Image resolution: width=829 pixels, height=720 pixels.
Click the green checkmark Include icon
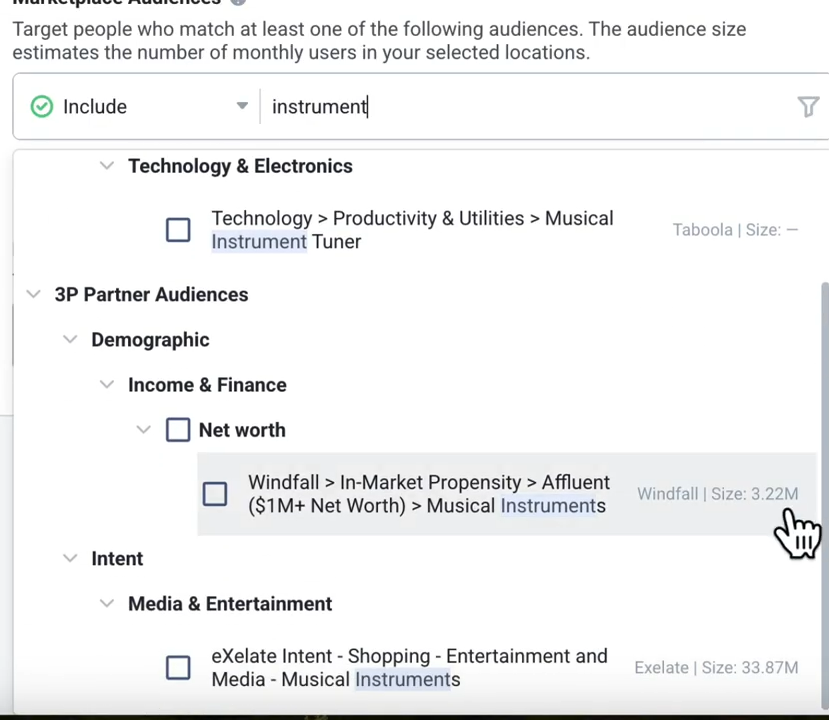[x=42, y=107]
